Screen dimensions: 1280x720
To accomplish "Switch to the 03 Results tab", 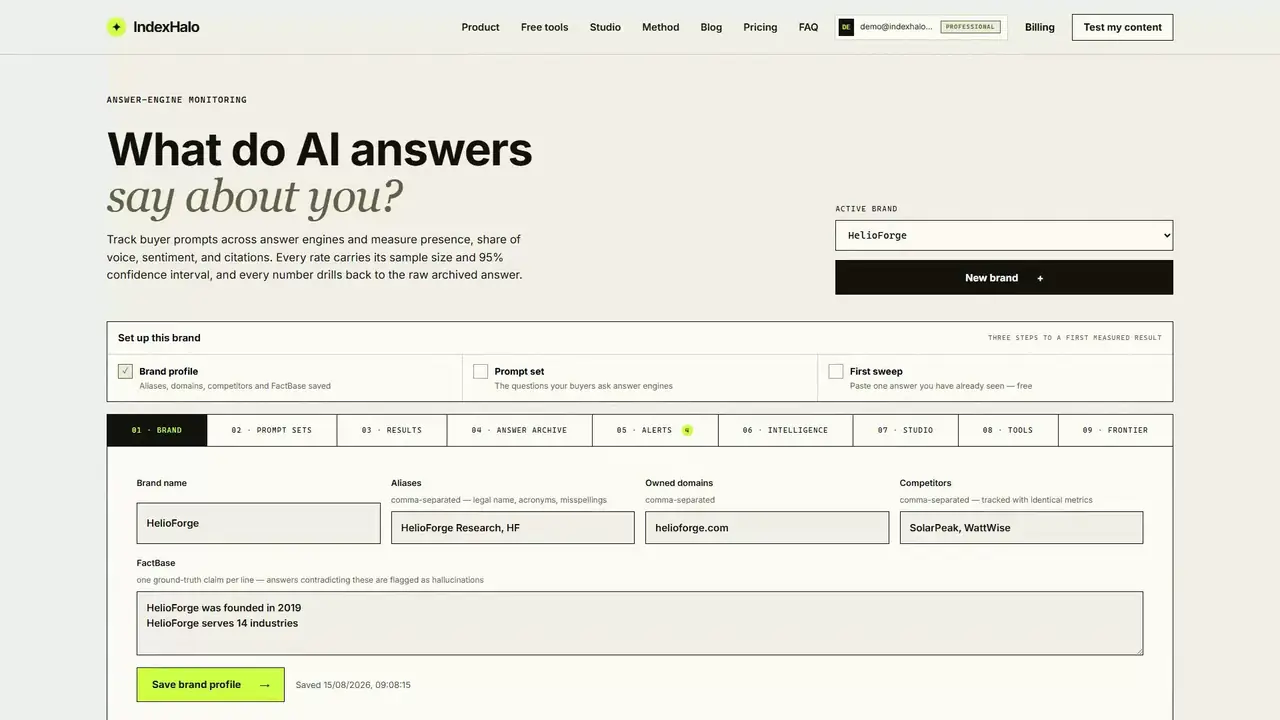I will [x=392, y=430].
